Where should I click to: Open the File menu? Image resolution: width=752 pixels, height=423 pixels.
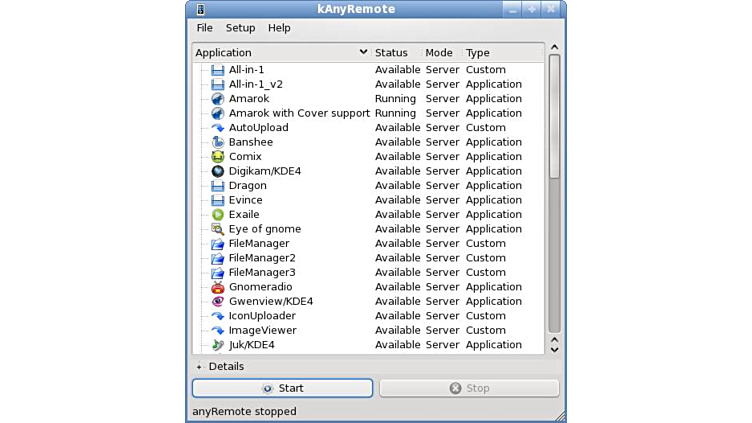(204, 28)
